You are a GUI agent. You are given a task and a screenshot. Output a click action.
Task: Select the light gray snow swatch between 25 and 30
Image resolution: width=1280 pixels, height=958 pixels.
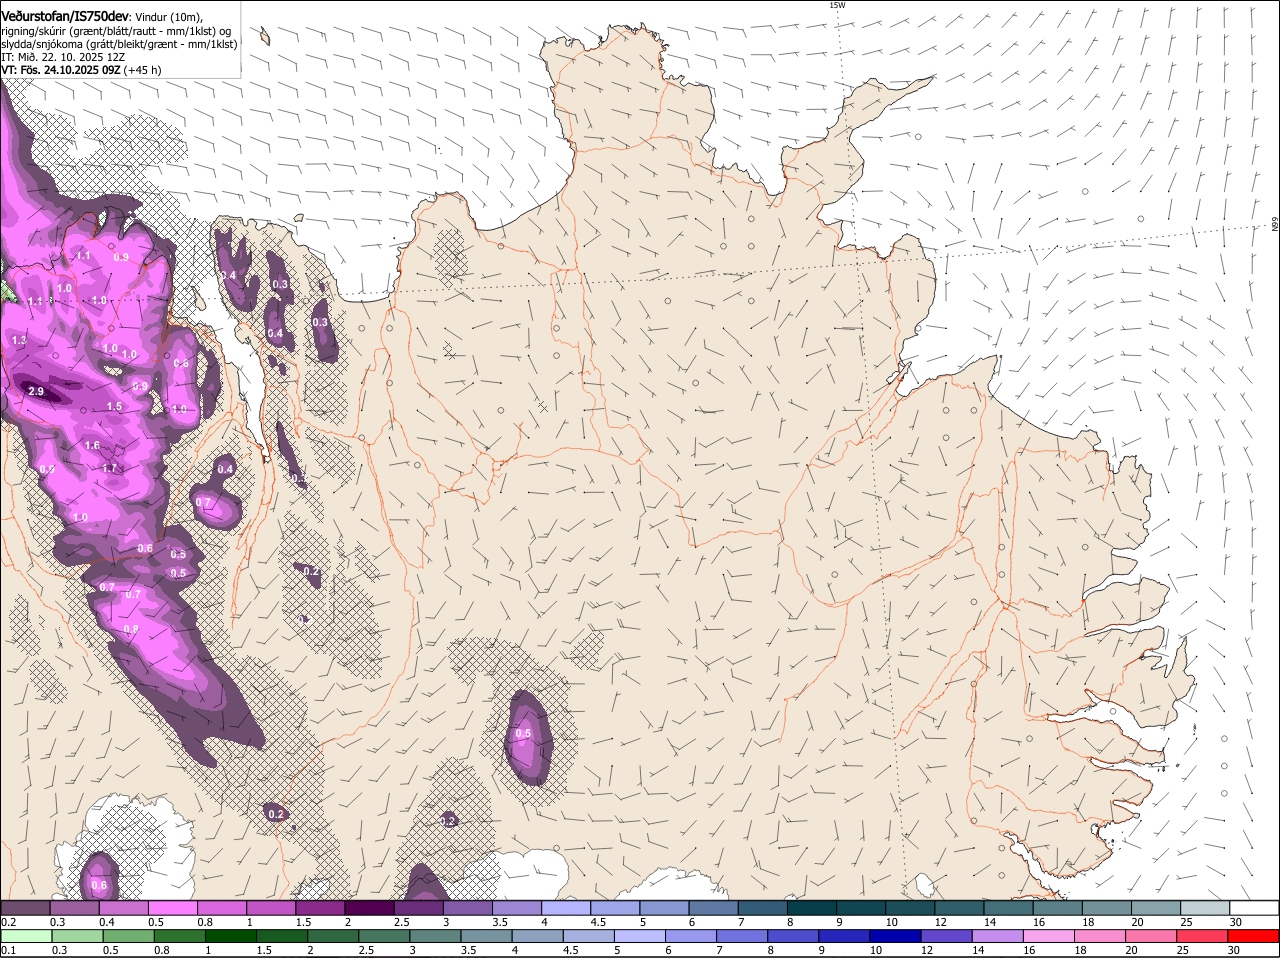1206,907
